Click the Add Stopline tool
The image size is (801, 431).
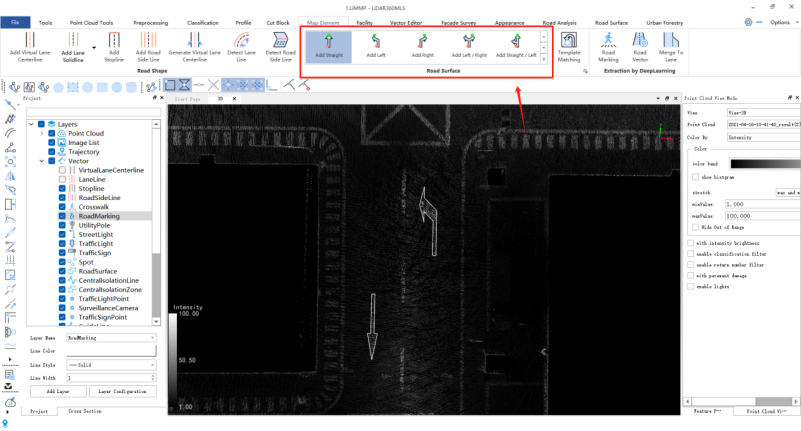point(114,47)
